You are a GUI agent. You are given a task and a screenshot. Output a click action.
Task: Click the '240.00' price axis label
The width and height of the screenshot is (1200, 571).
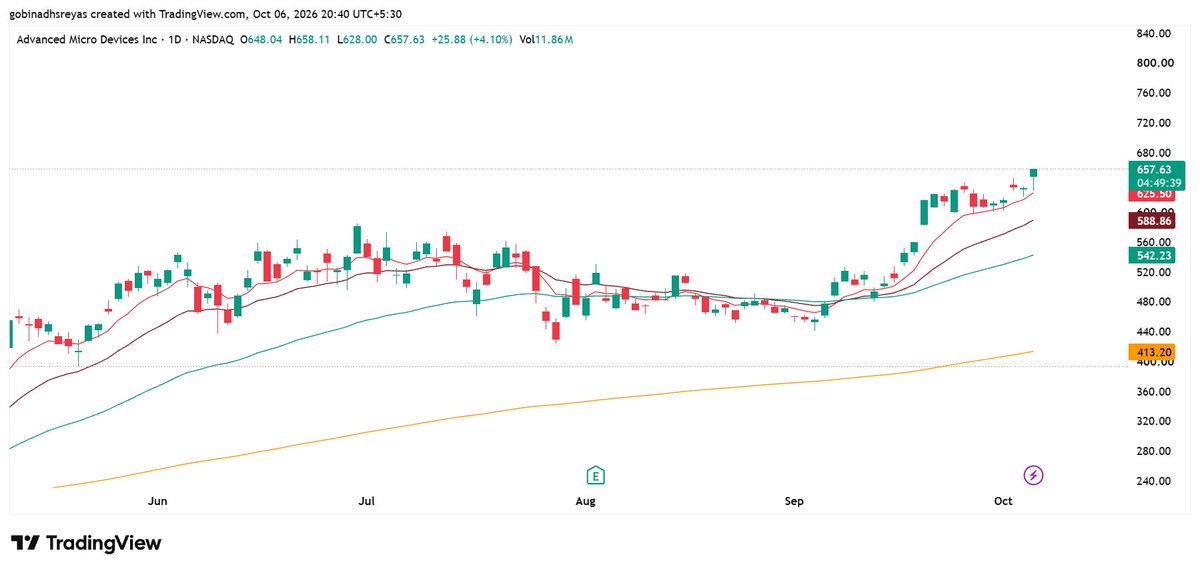[1152, 481]
